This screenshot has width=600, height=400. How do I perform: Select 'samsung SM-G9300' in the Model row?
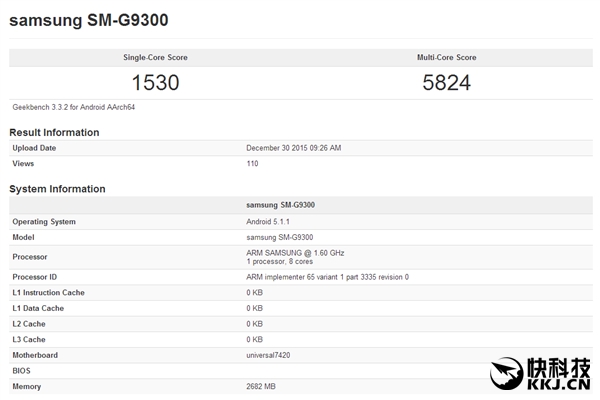click(x=280, y=238)
